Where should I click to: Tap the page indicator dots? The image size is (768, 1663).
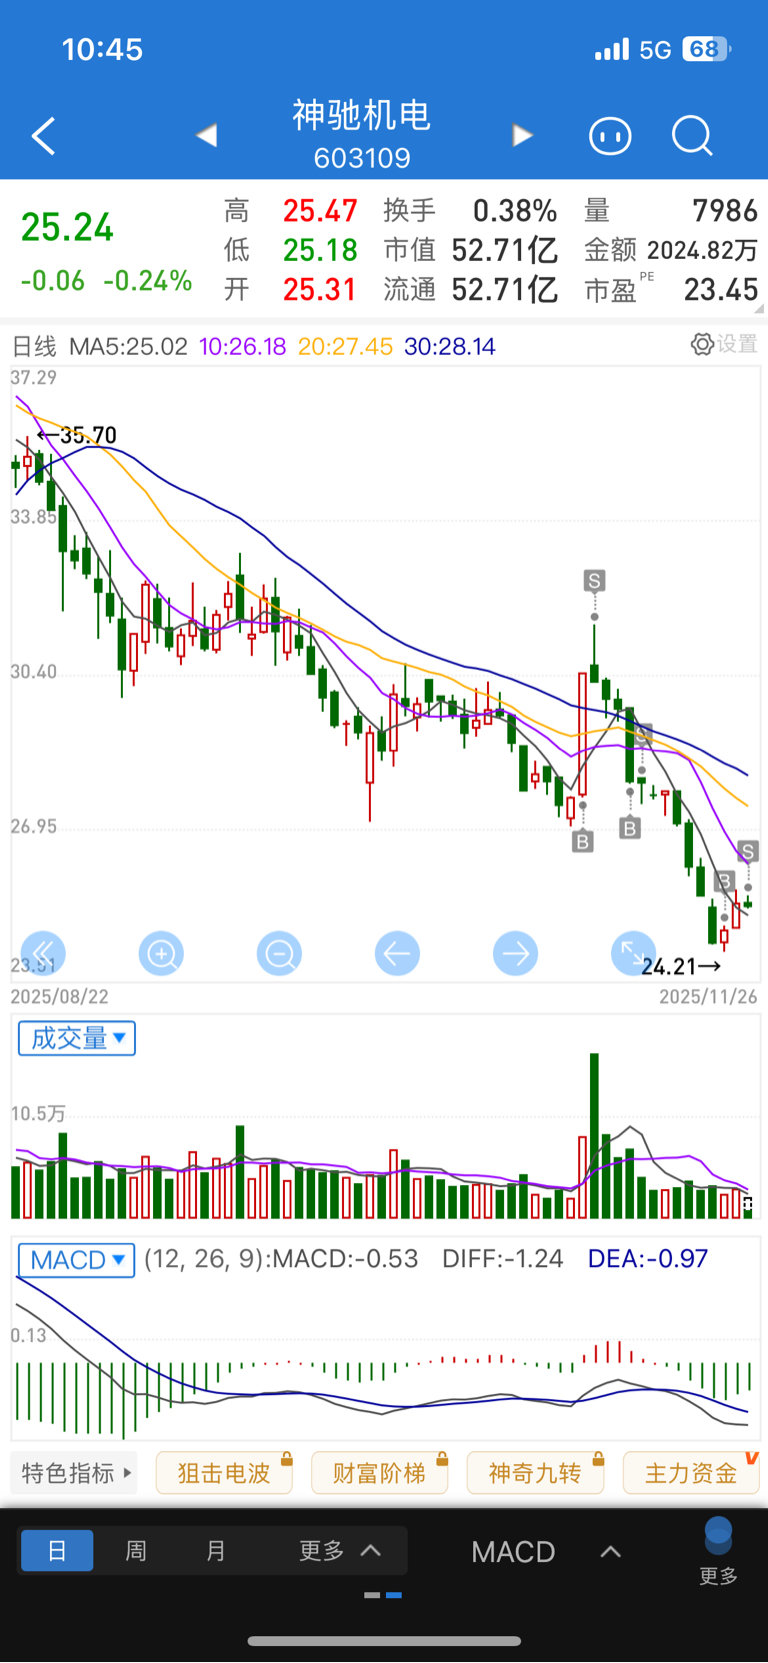coord(384,1595)
